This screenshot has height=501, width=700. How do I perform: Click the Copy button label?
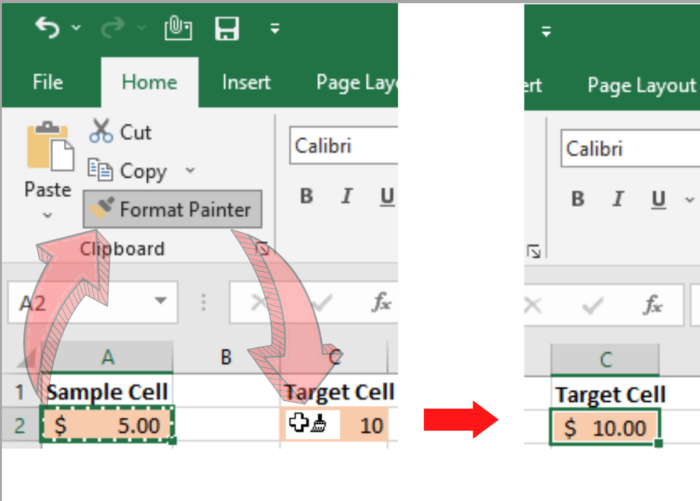pyautogui.click(x=143, y=171)
